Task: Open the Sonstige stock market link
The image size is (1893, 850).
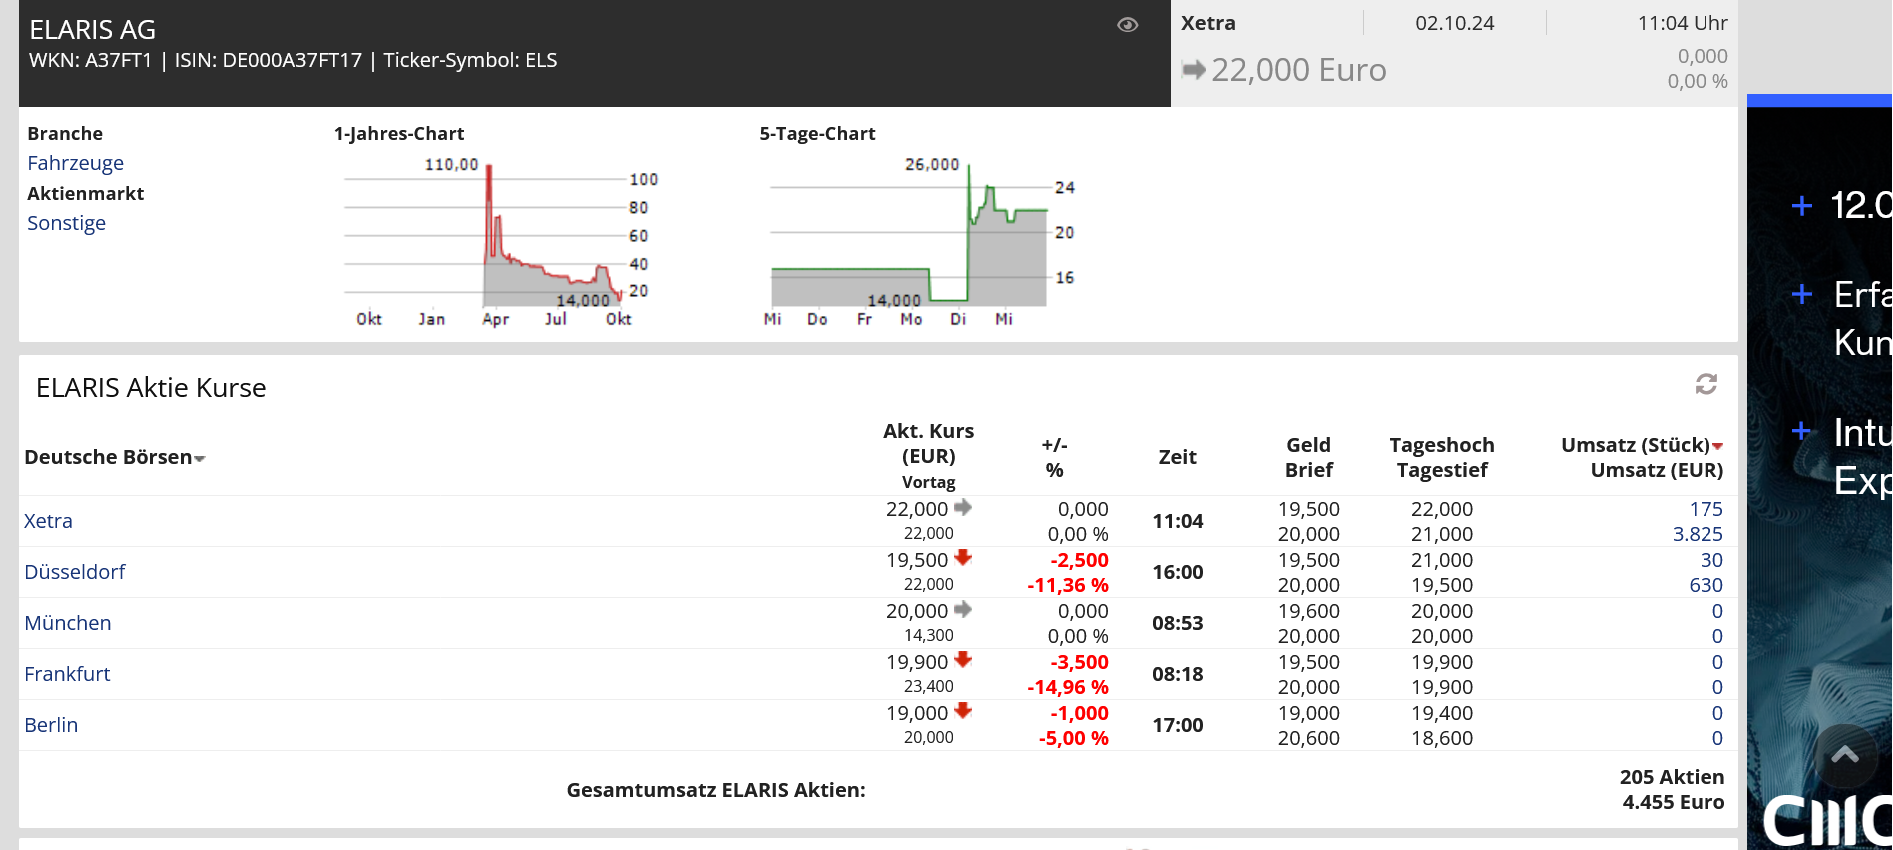Action: 66,223
